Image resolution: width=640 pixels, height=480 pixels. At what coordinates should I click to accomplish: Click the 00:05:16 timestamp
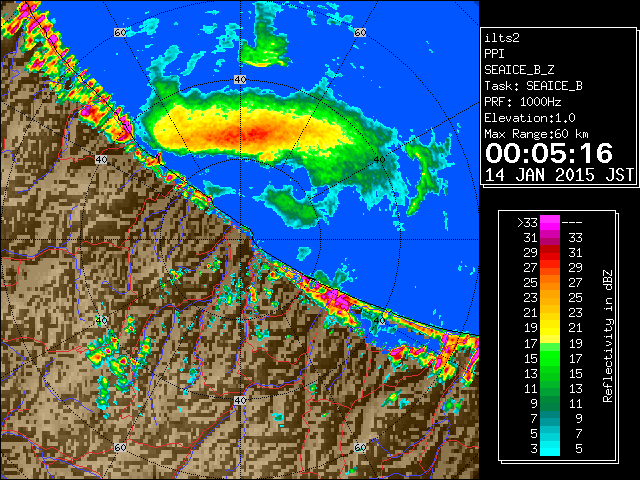549,153
